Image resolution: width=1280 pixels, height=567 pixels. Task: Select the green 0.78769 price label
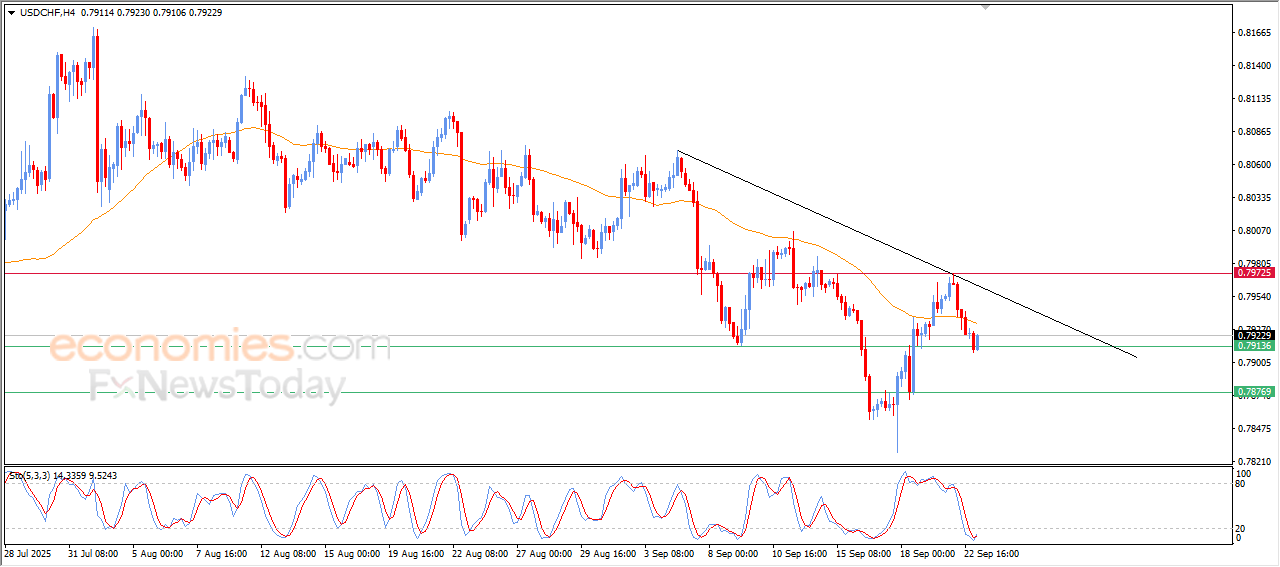coord(1253,392)
